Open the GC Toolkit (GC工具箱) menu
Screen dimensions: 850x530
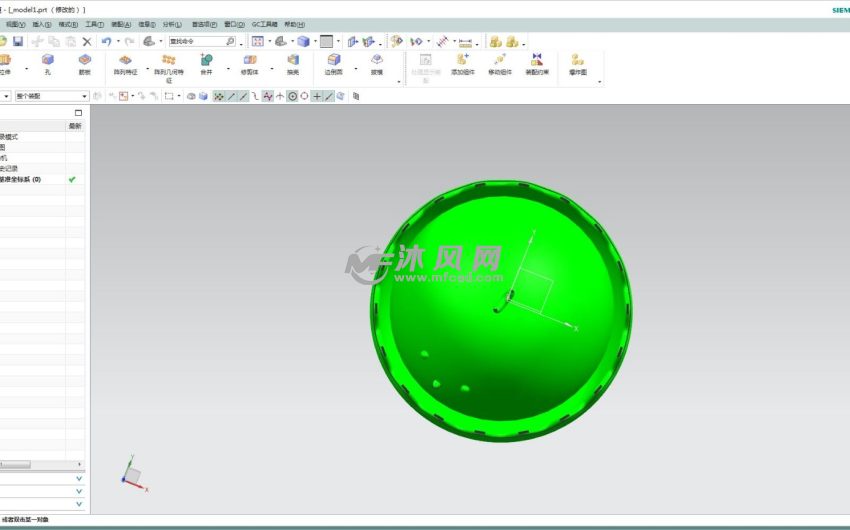tap(265, 23)
